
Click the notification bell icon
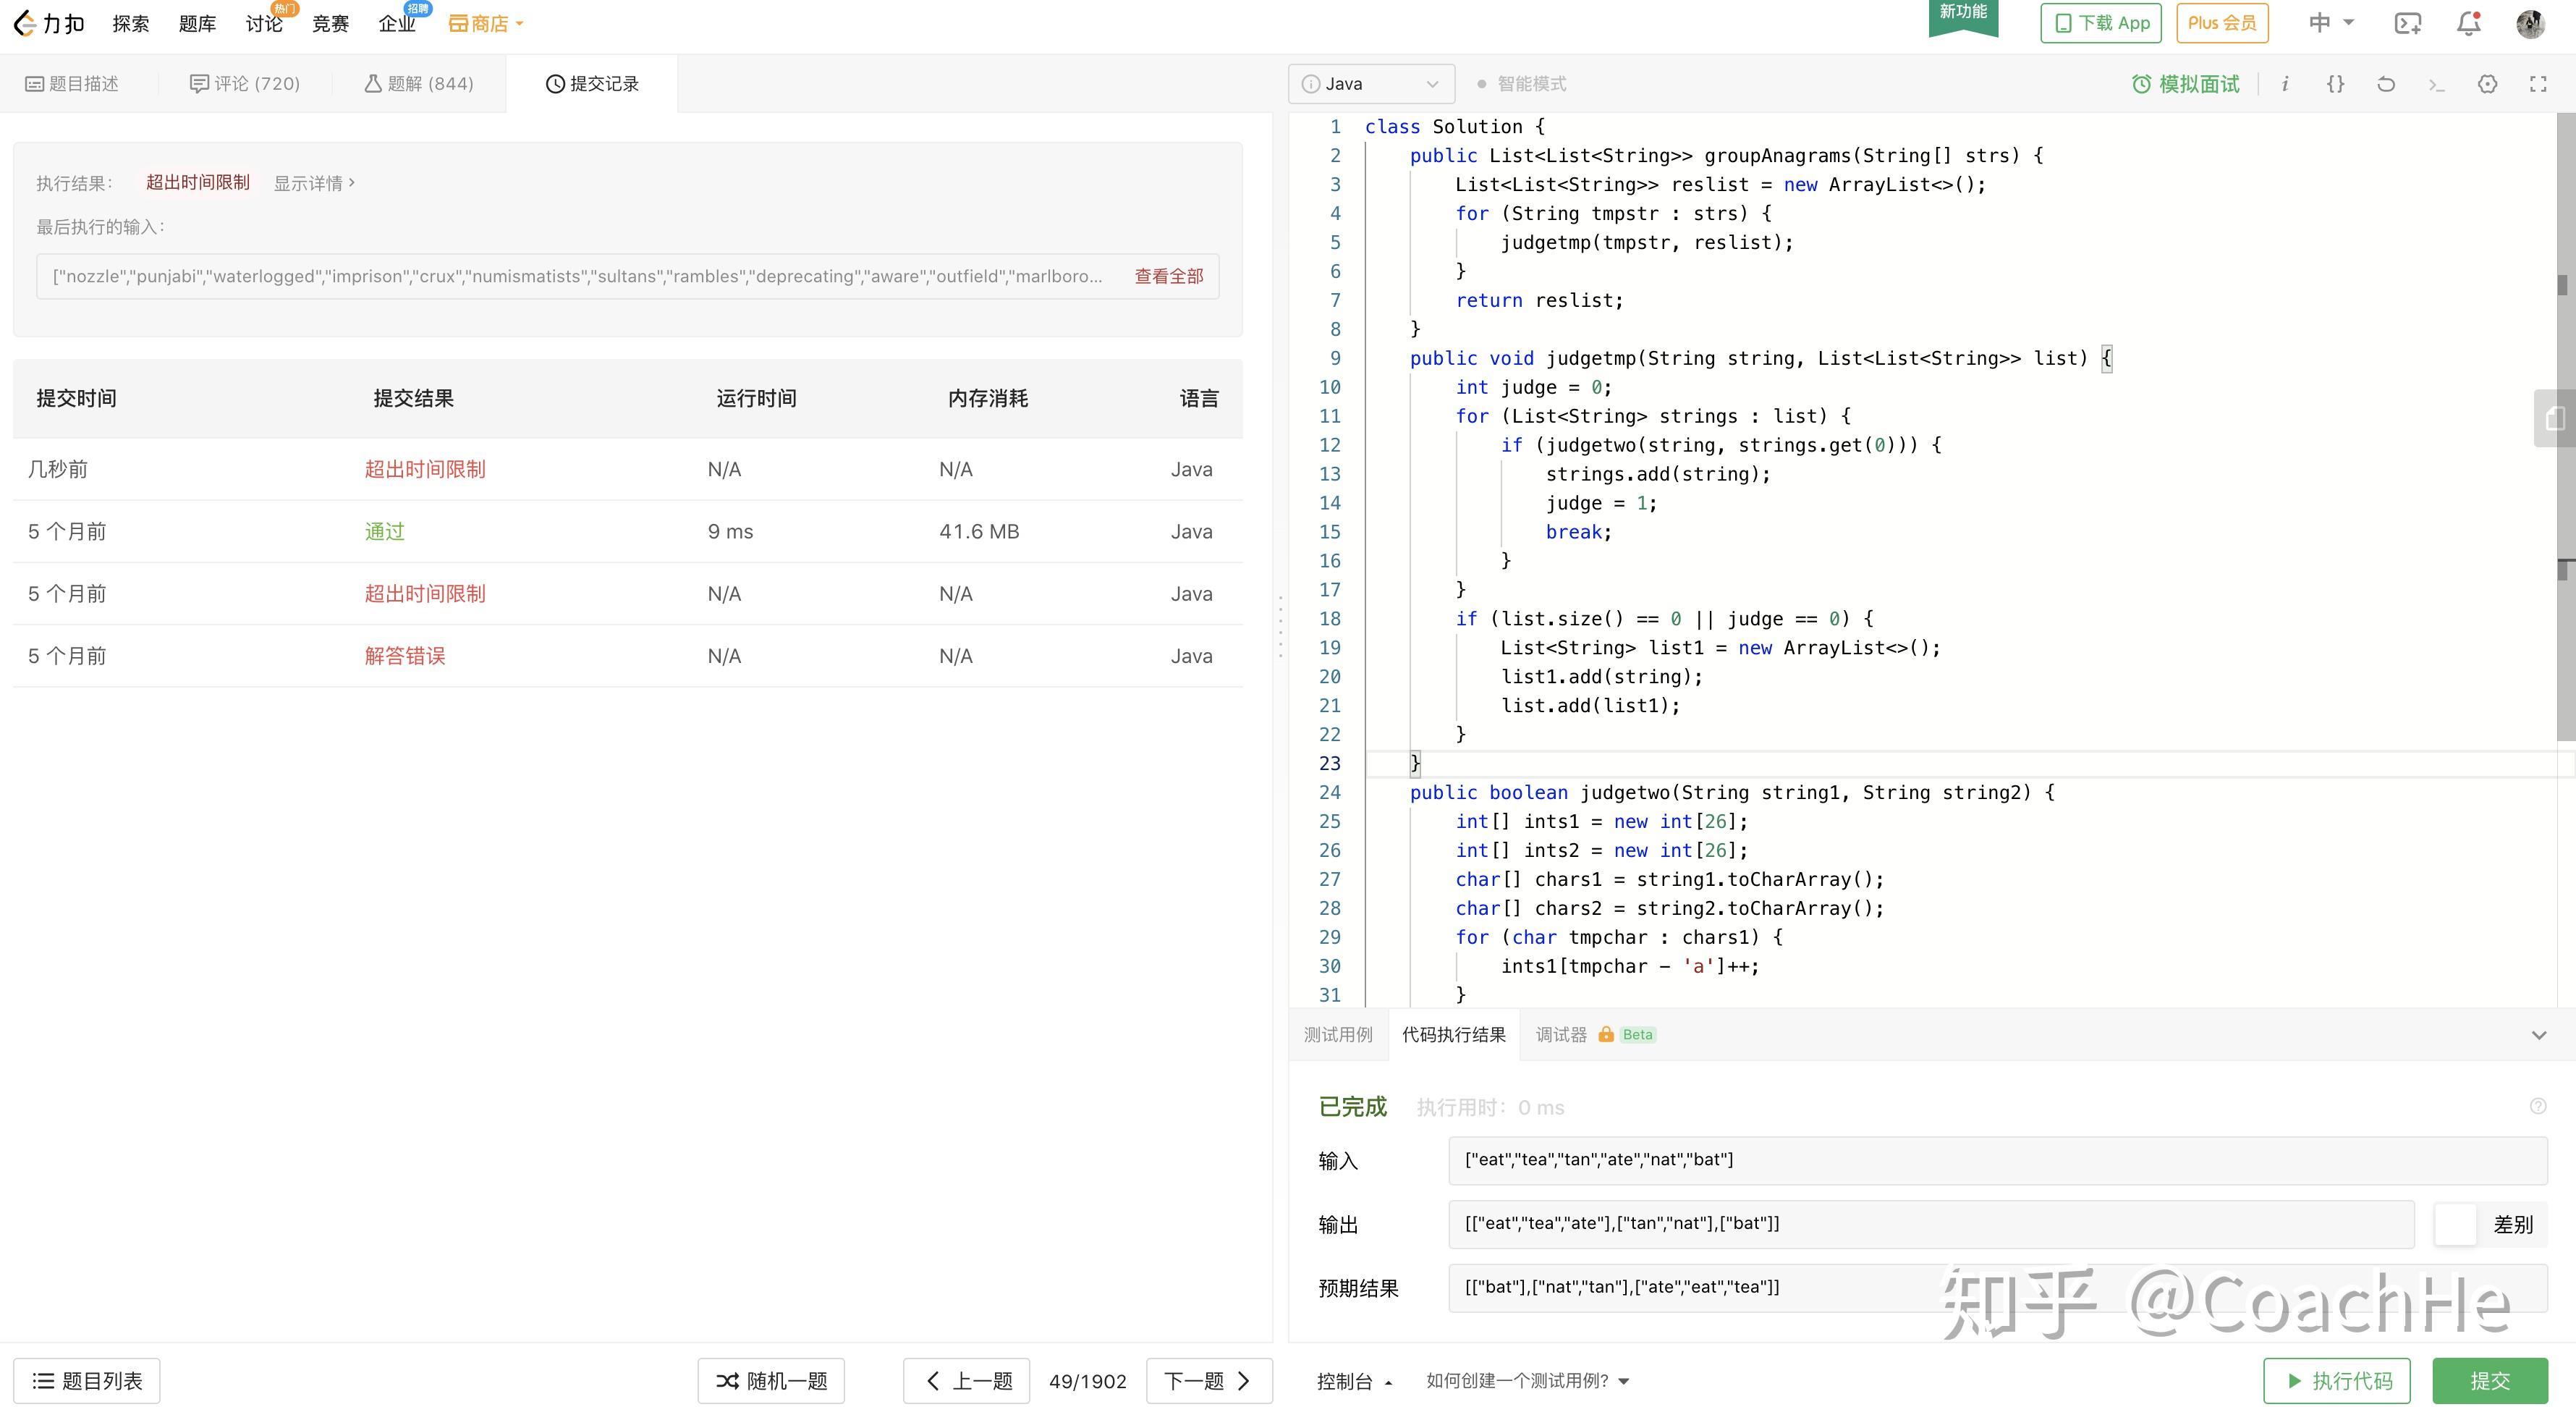pyautogui.click(x=2468, y=23)
